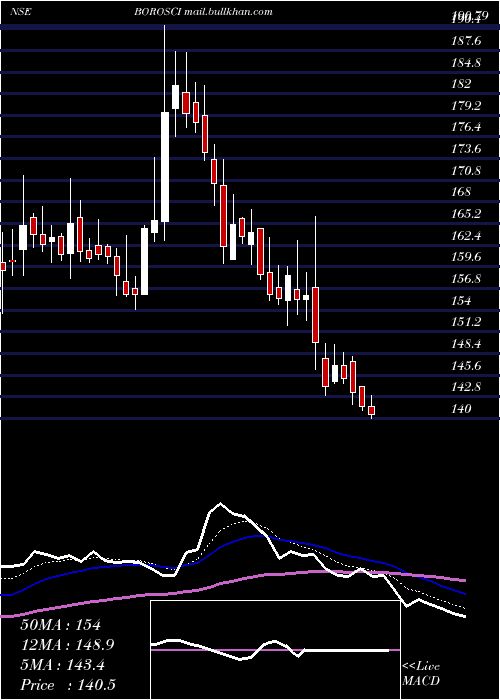Click the NSE exchange label
Screen dimensions: 500x700
(x=20, y=12)
